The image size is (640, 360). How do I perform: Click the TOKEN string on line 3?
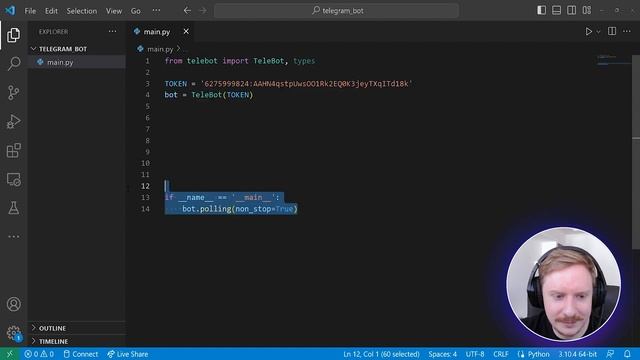point(306,84)
